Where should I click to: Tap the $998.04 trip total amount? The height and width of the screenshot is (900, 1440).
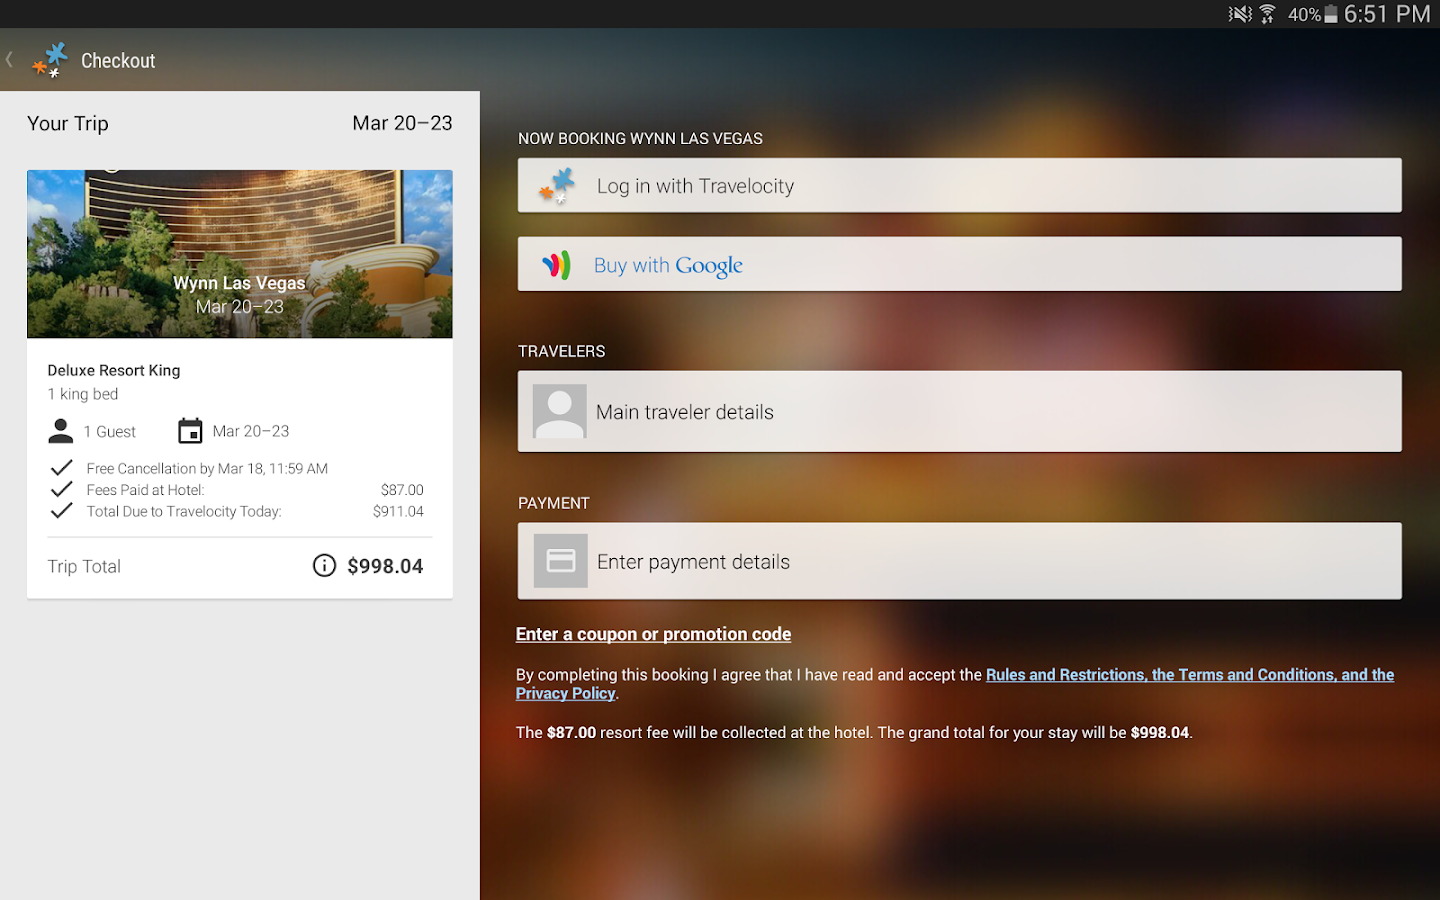(x=385, y=566)
